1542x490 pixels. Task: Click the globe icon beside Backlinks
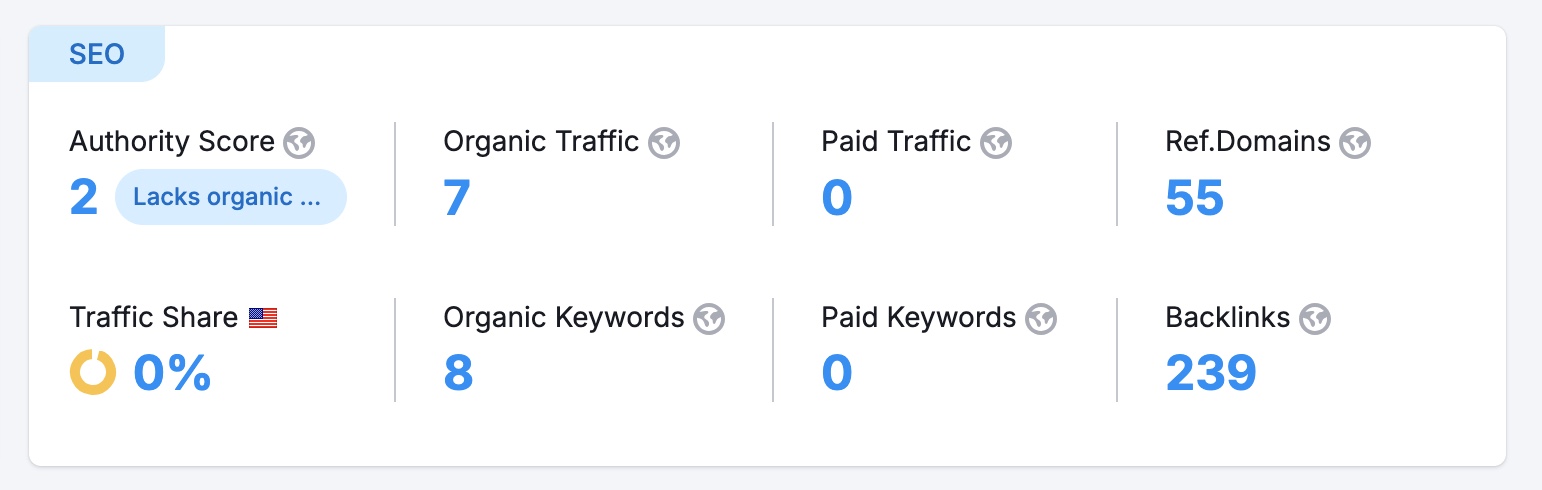pos(1315,319)
